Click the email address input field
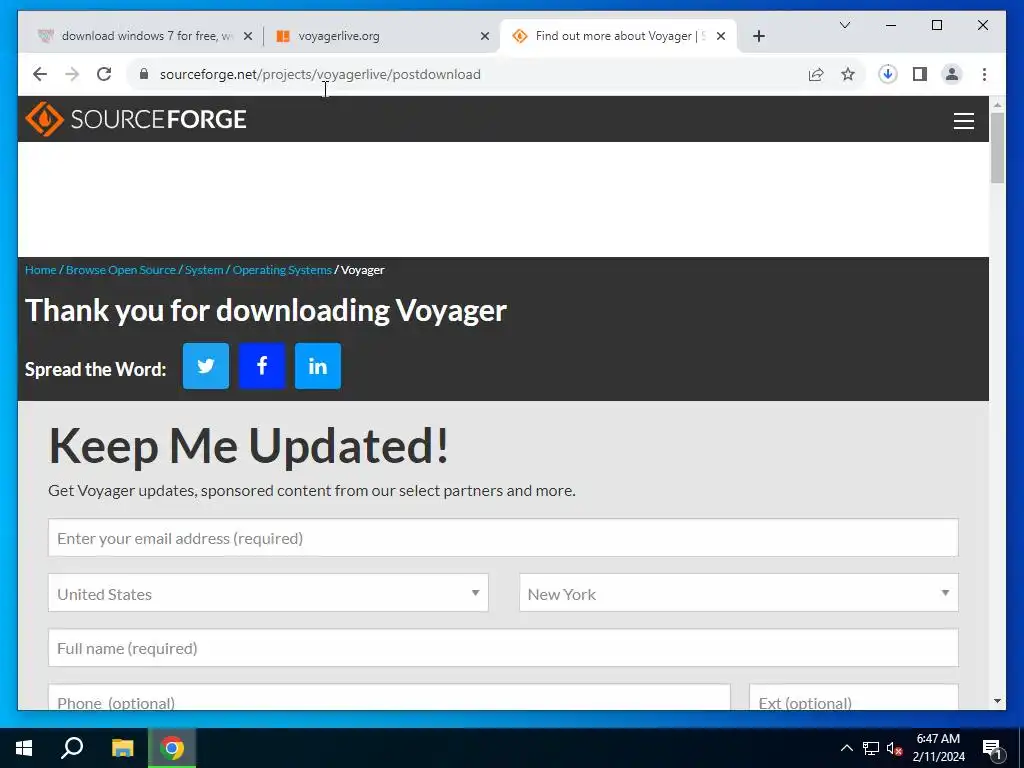1024x768 pixels. (x=503, y=538)
